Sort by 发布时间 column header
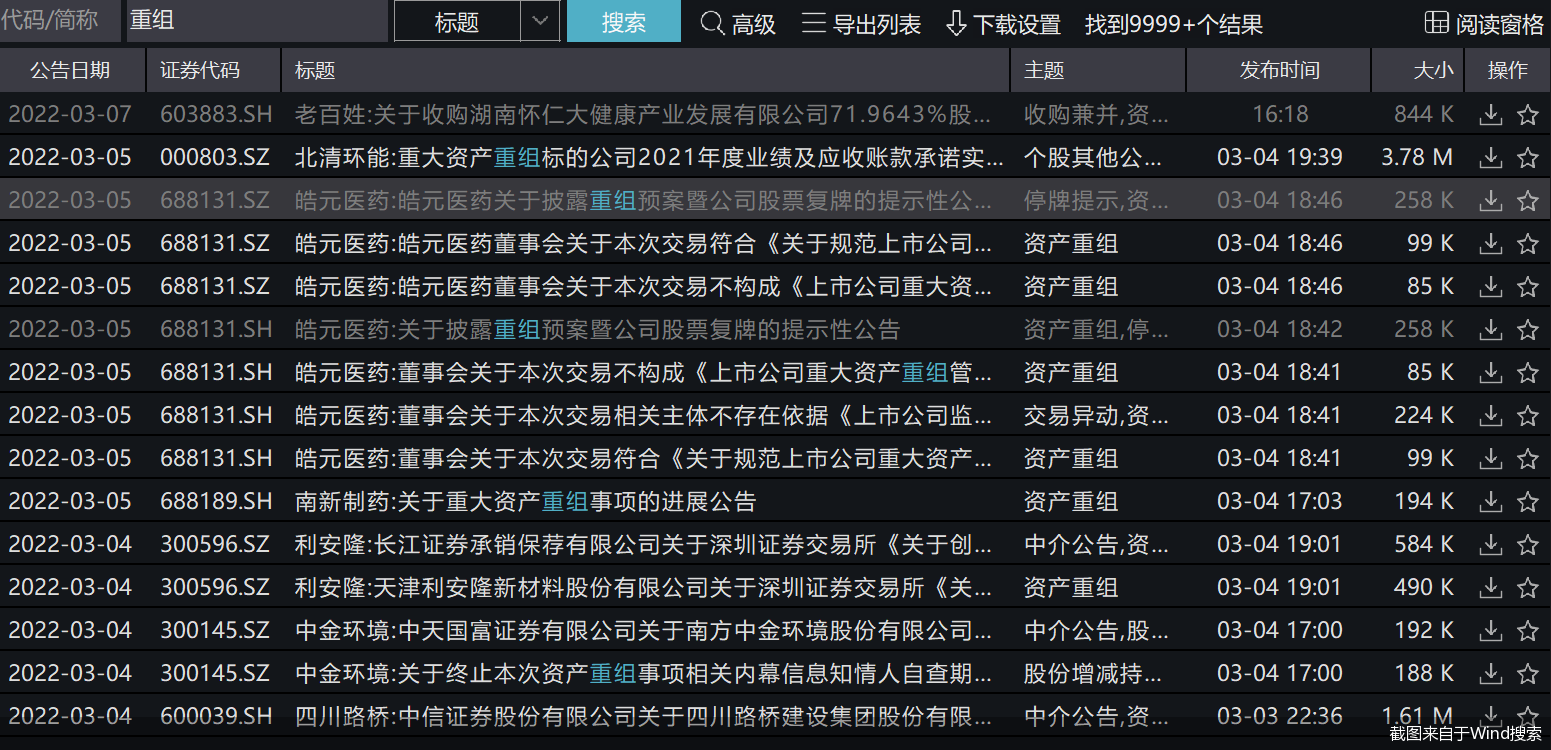 click(1279, 70)
